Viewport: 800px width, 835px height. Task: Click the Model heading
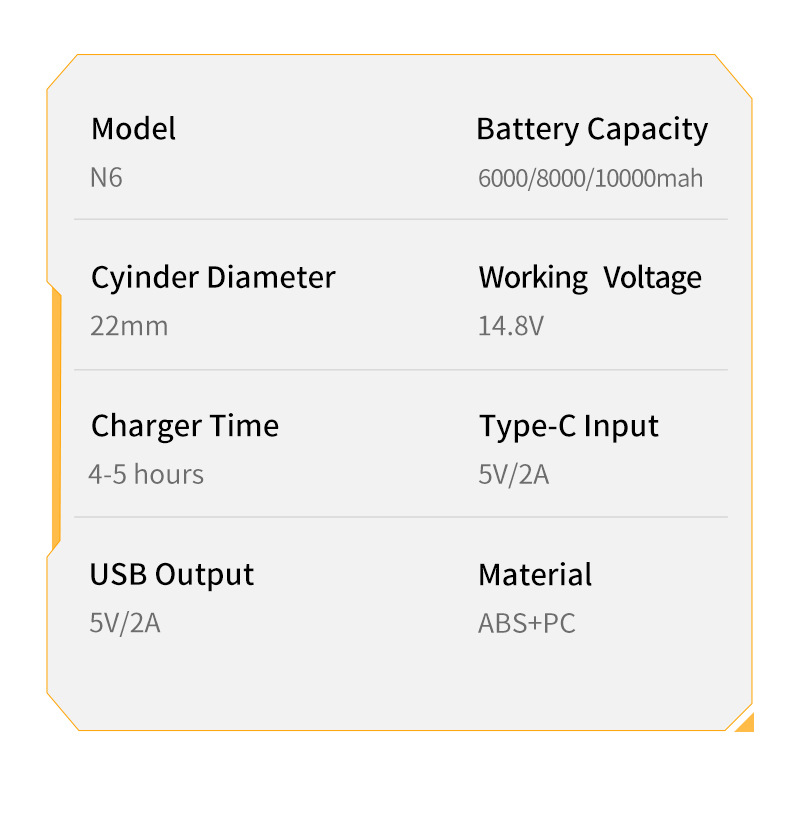133,129
